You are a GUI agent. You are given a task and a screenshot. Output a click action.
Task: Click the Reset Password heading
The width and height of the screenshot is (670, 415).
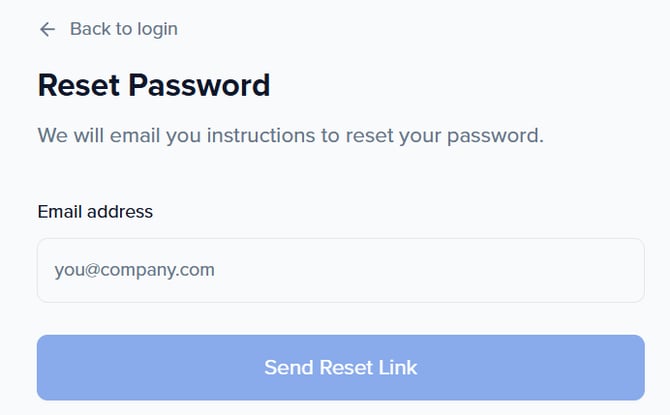pos(154,85)
